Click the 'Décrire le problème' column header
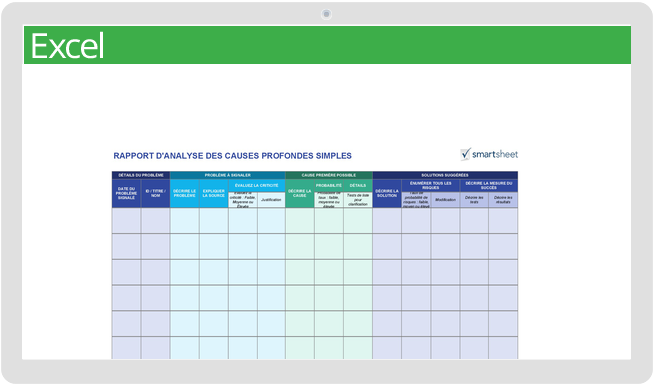Viewport: 654px width, 385px height. click(x=184, y=194)
